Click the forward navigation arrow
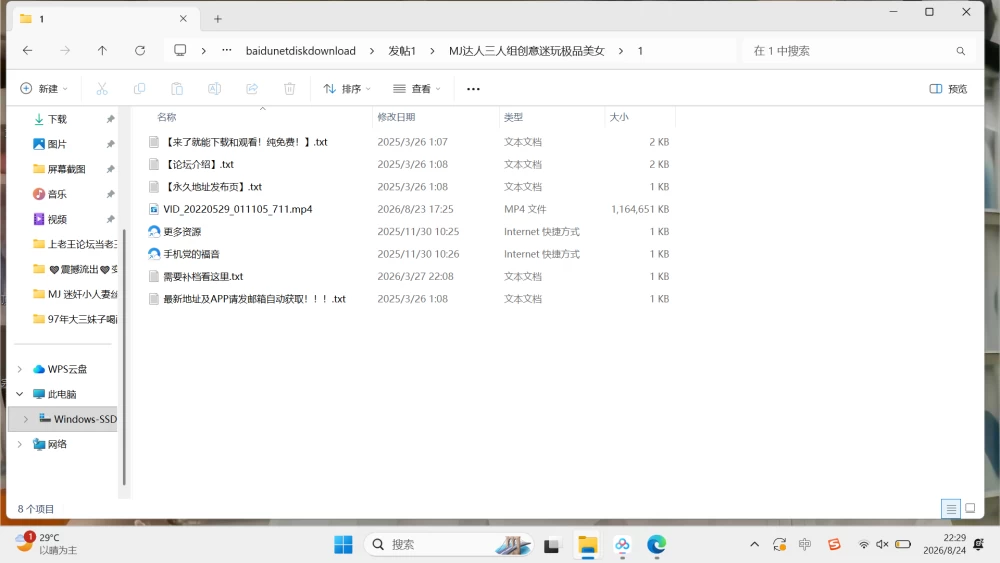This screenshot has width=1000, height=563. pyautogui.click(x=64, y=50)
